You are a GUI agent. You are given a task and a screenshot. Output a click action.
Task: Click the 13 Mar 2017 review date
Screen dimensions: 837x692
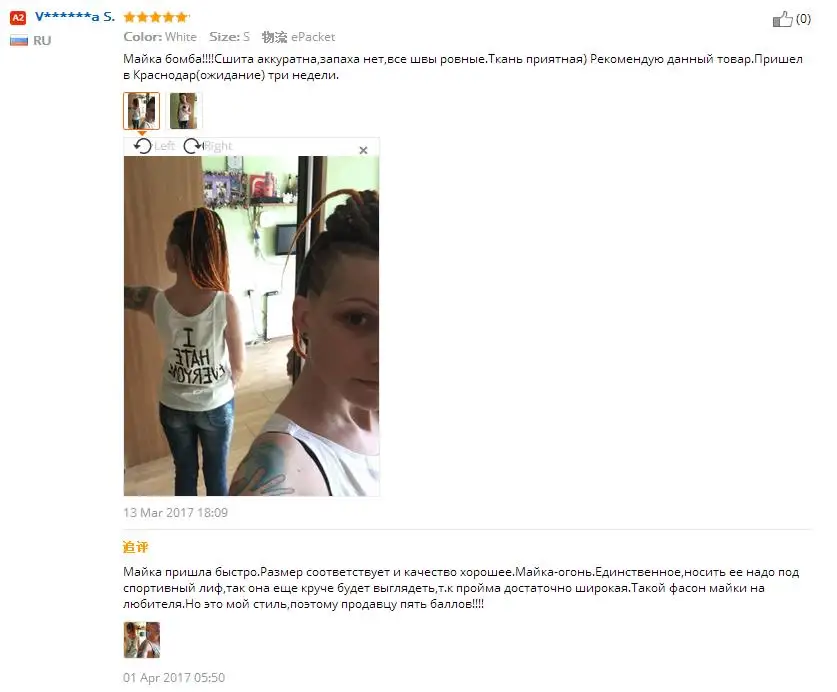176,513
